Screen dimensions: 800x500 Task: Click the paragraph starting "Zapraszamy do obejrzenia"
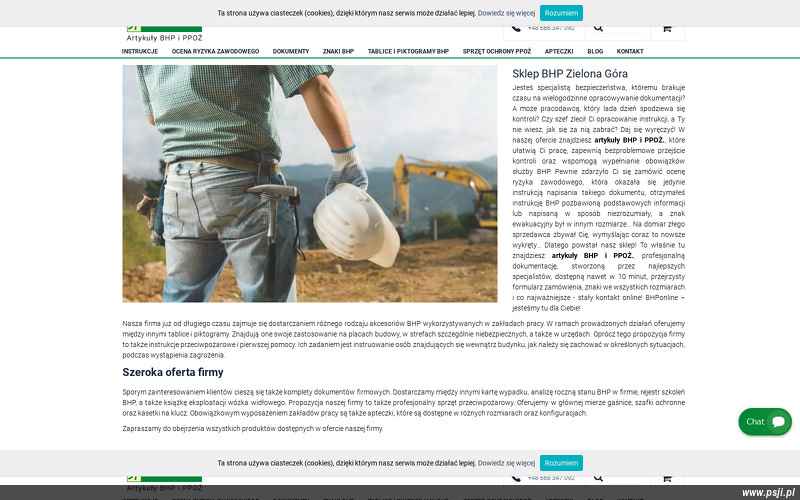pyautogui.click(x=253, y=429)
